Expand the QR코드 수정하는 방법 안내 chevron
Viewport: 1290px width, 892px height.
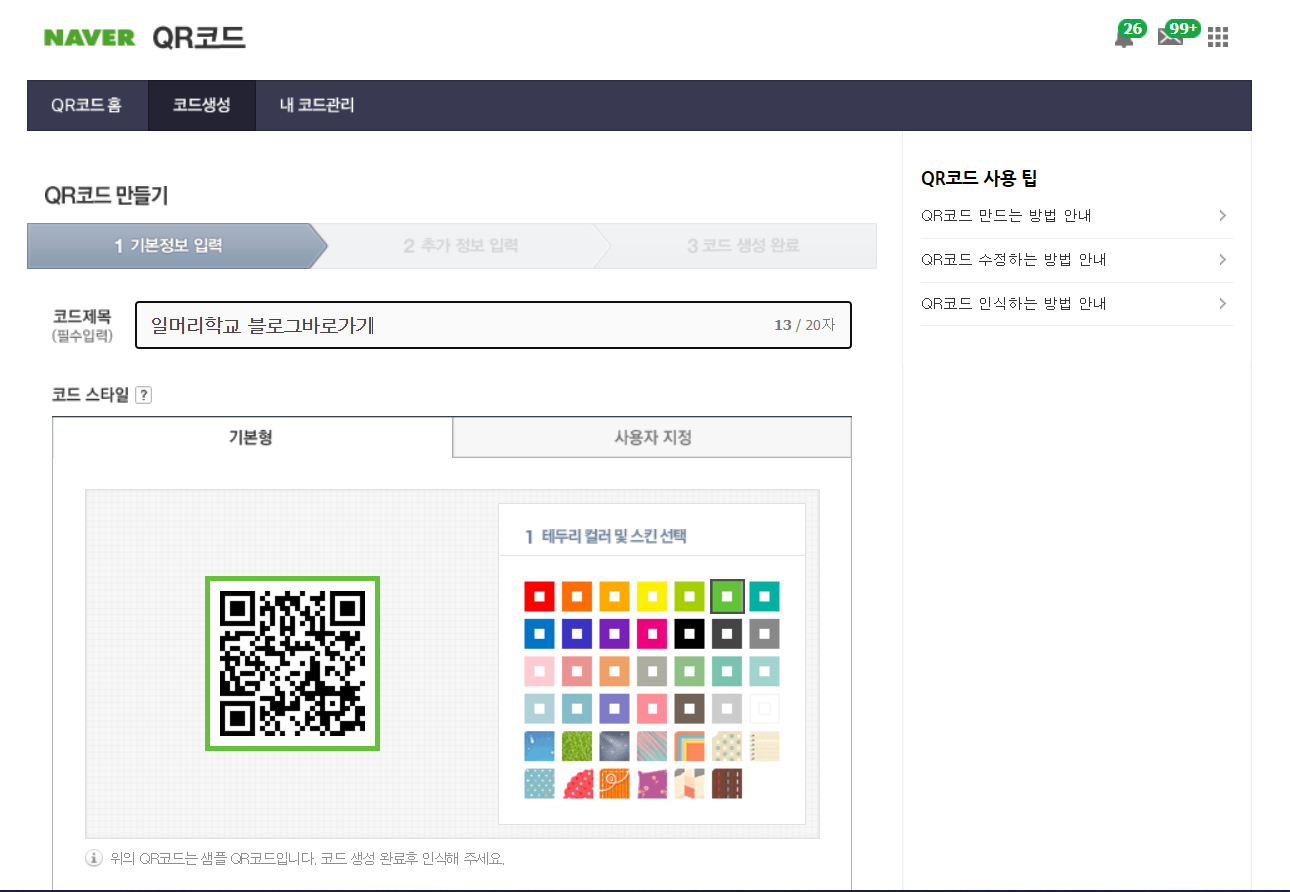click(1222, 260)
